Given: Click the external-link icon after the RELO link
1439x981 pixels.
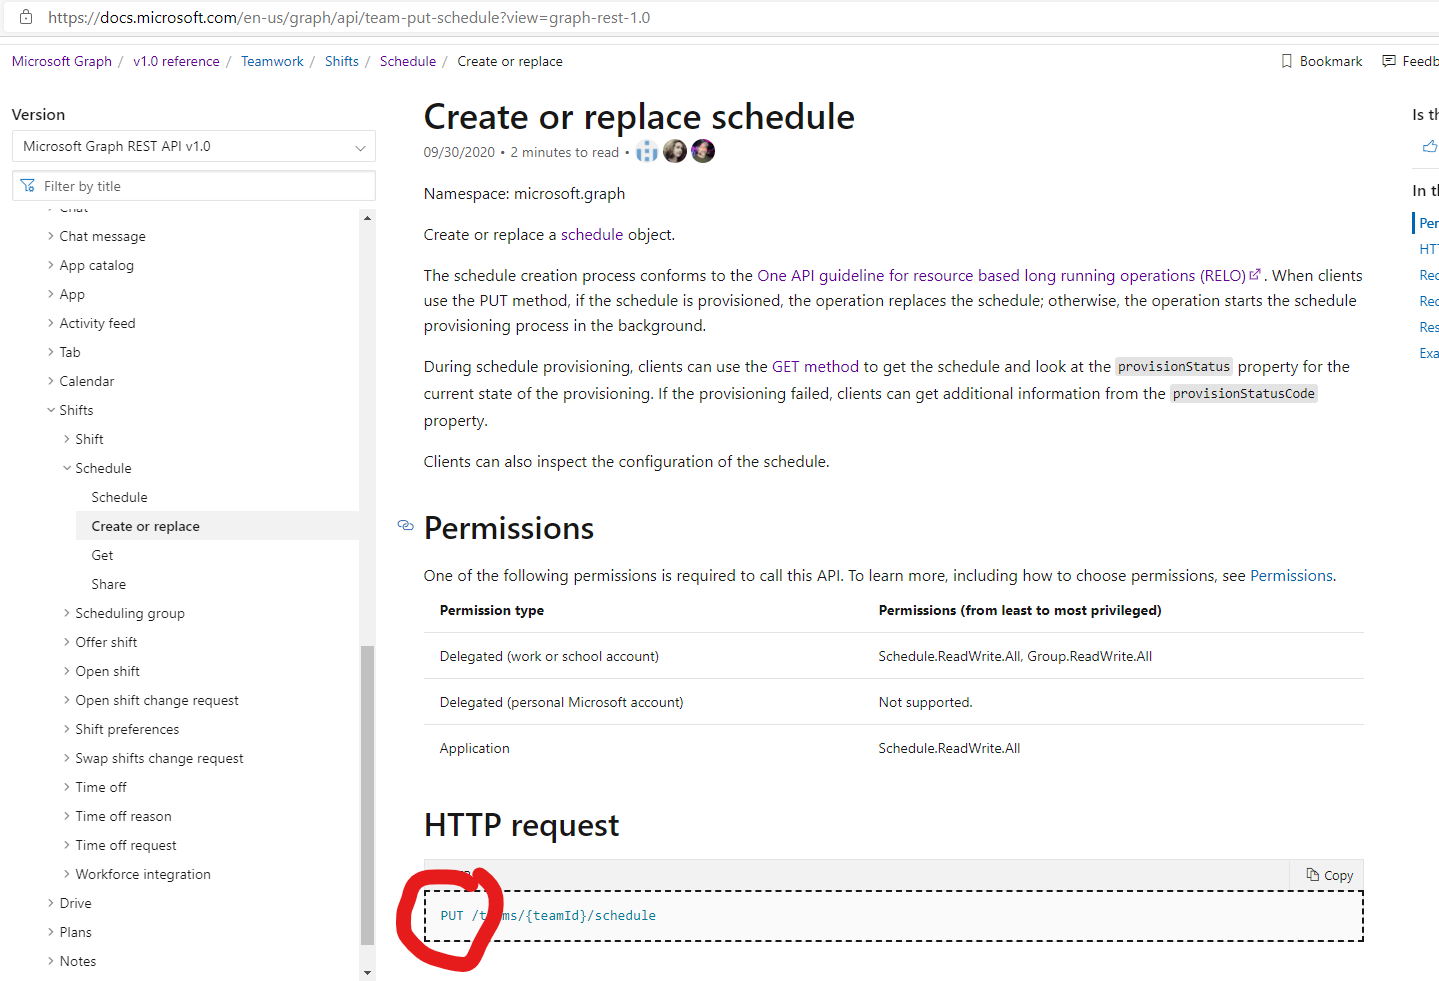Looking at the screenshot, I should [x=1256, y=274].
